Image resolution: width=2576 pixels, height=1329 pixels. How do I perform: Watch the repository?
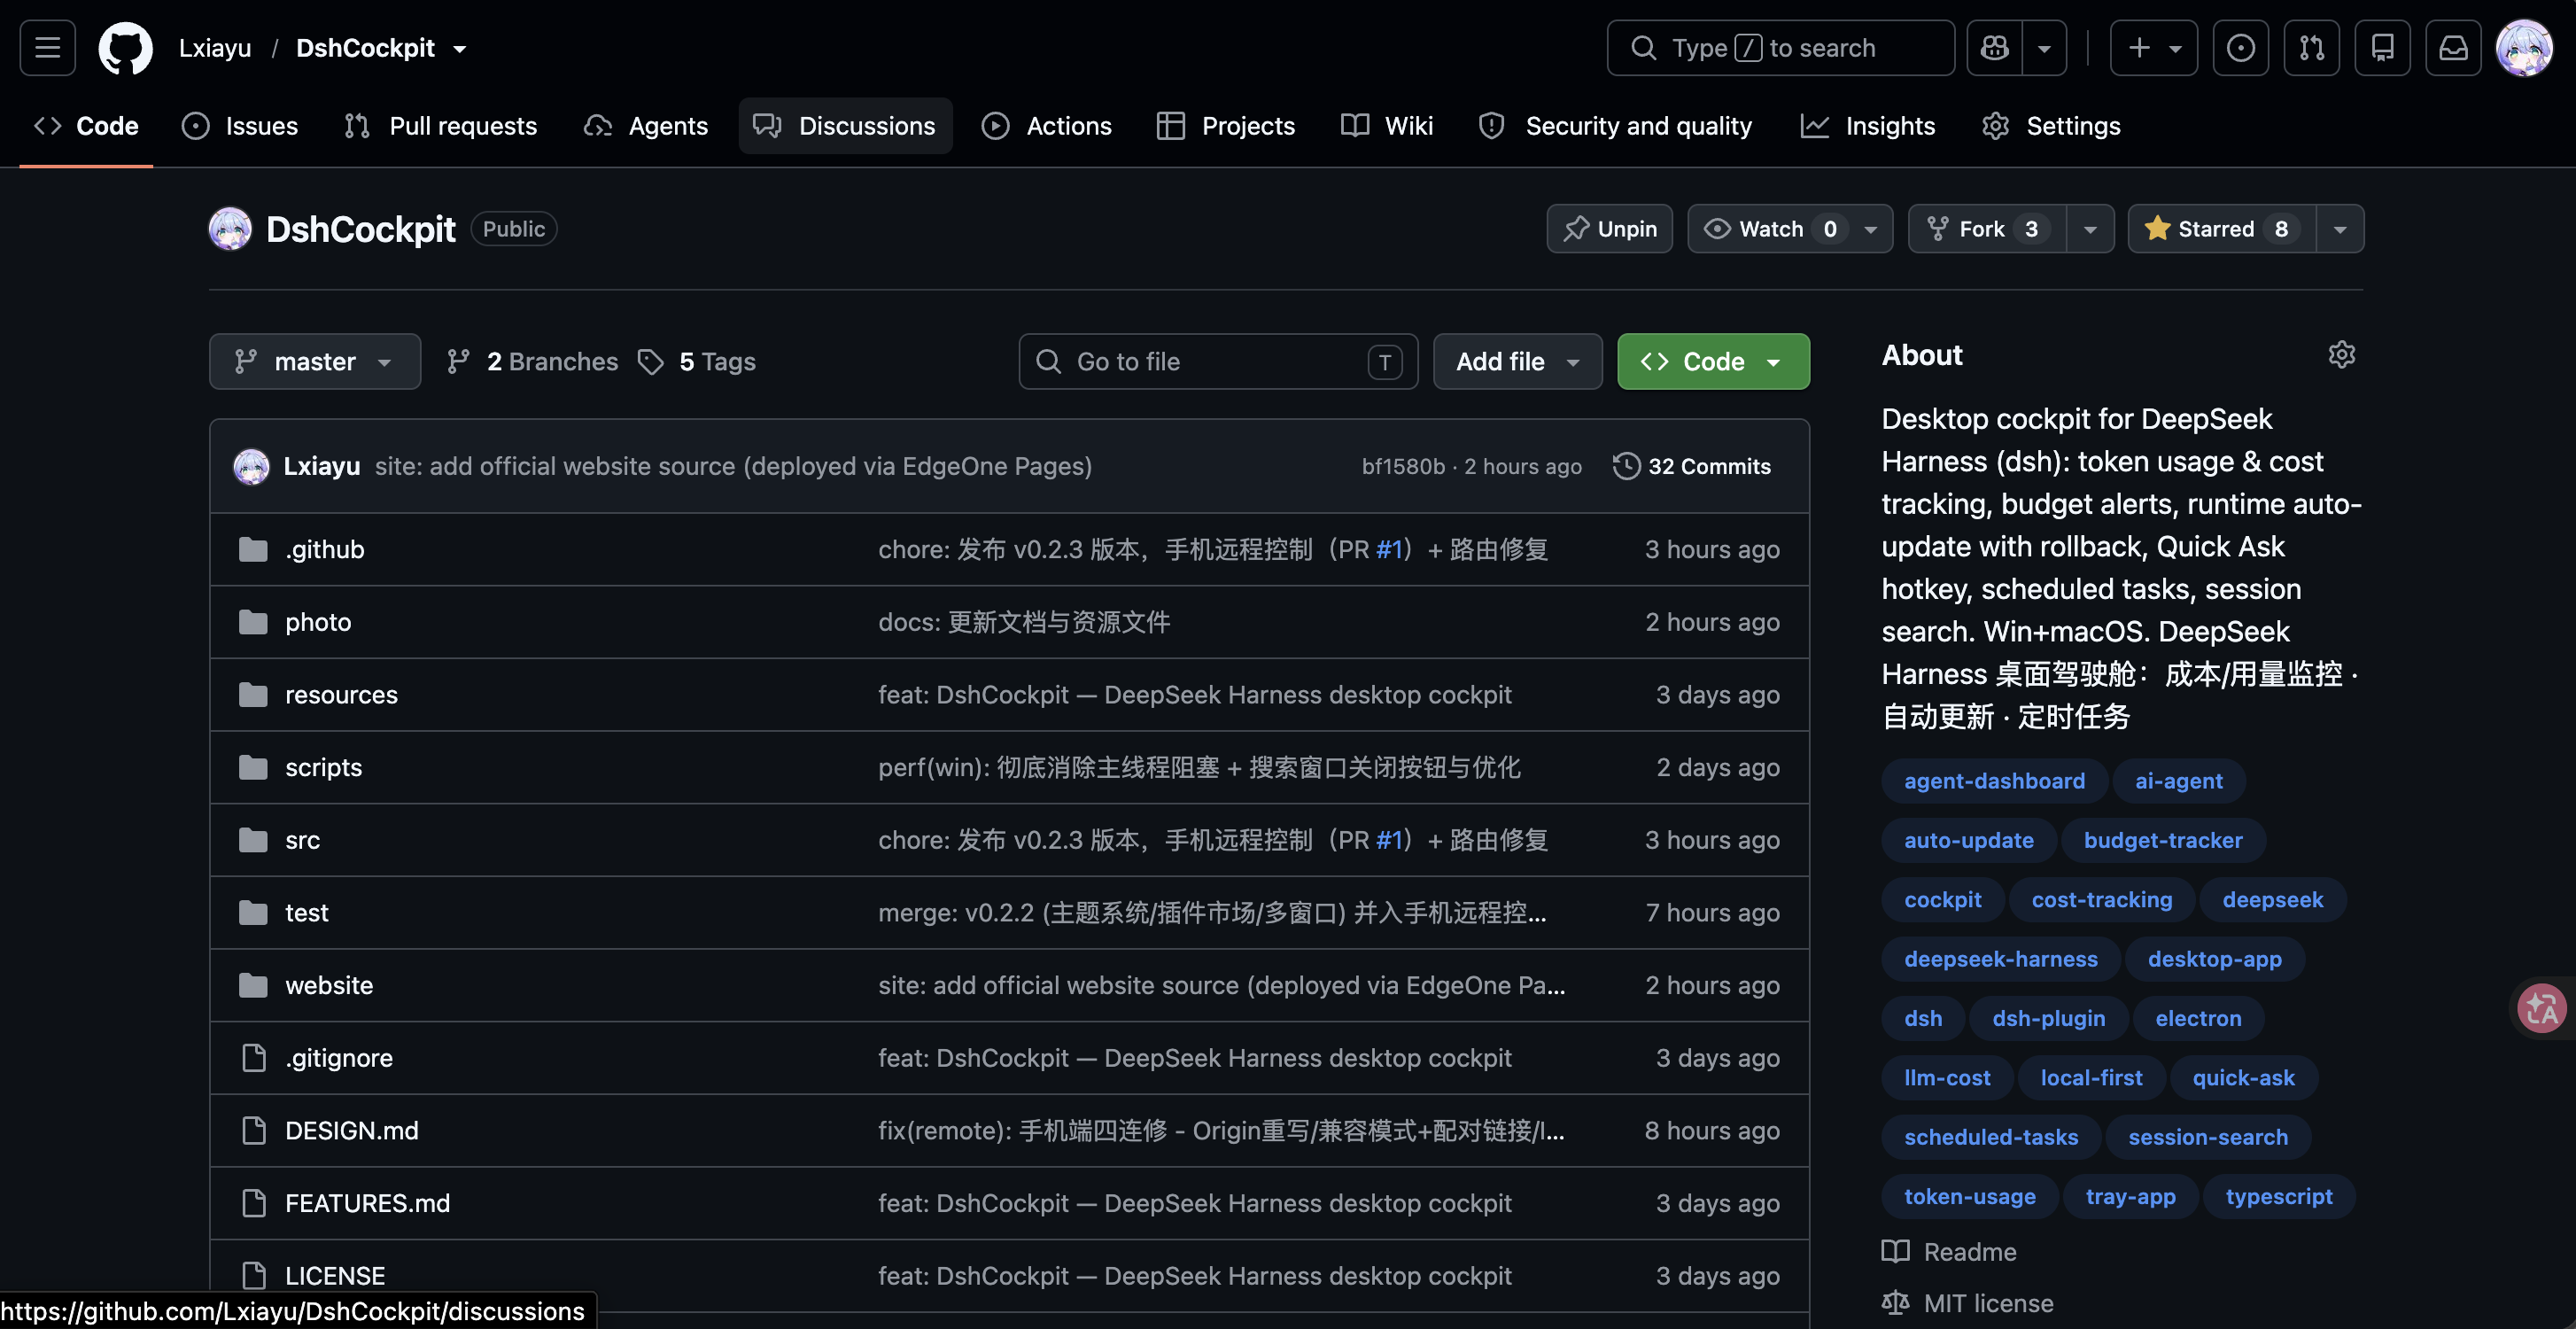[1790, 229]
